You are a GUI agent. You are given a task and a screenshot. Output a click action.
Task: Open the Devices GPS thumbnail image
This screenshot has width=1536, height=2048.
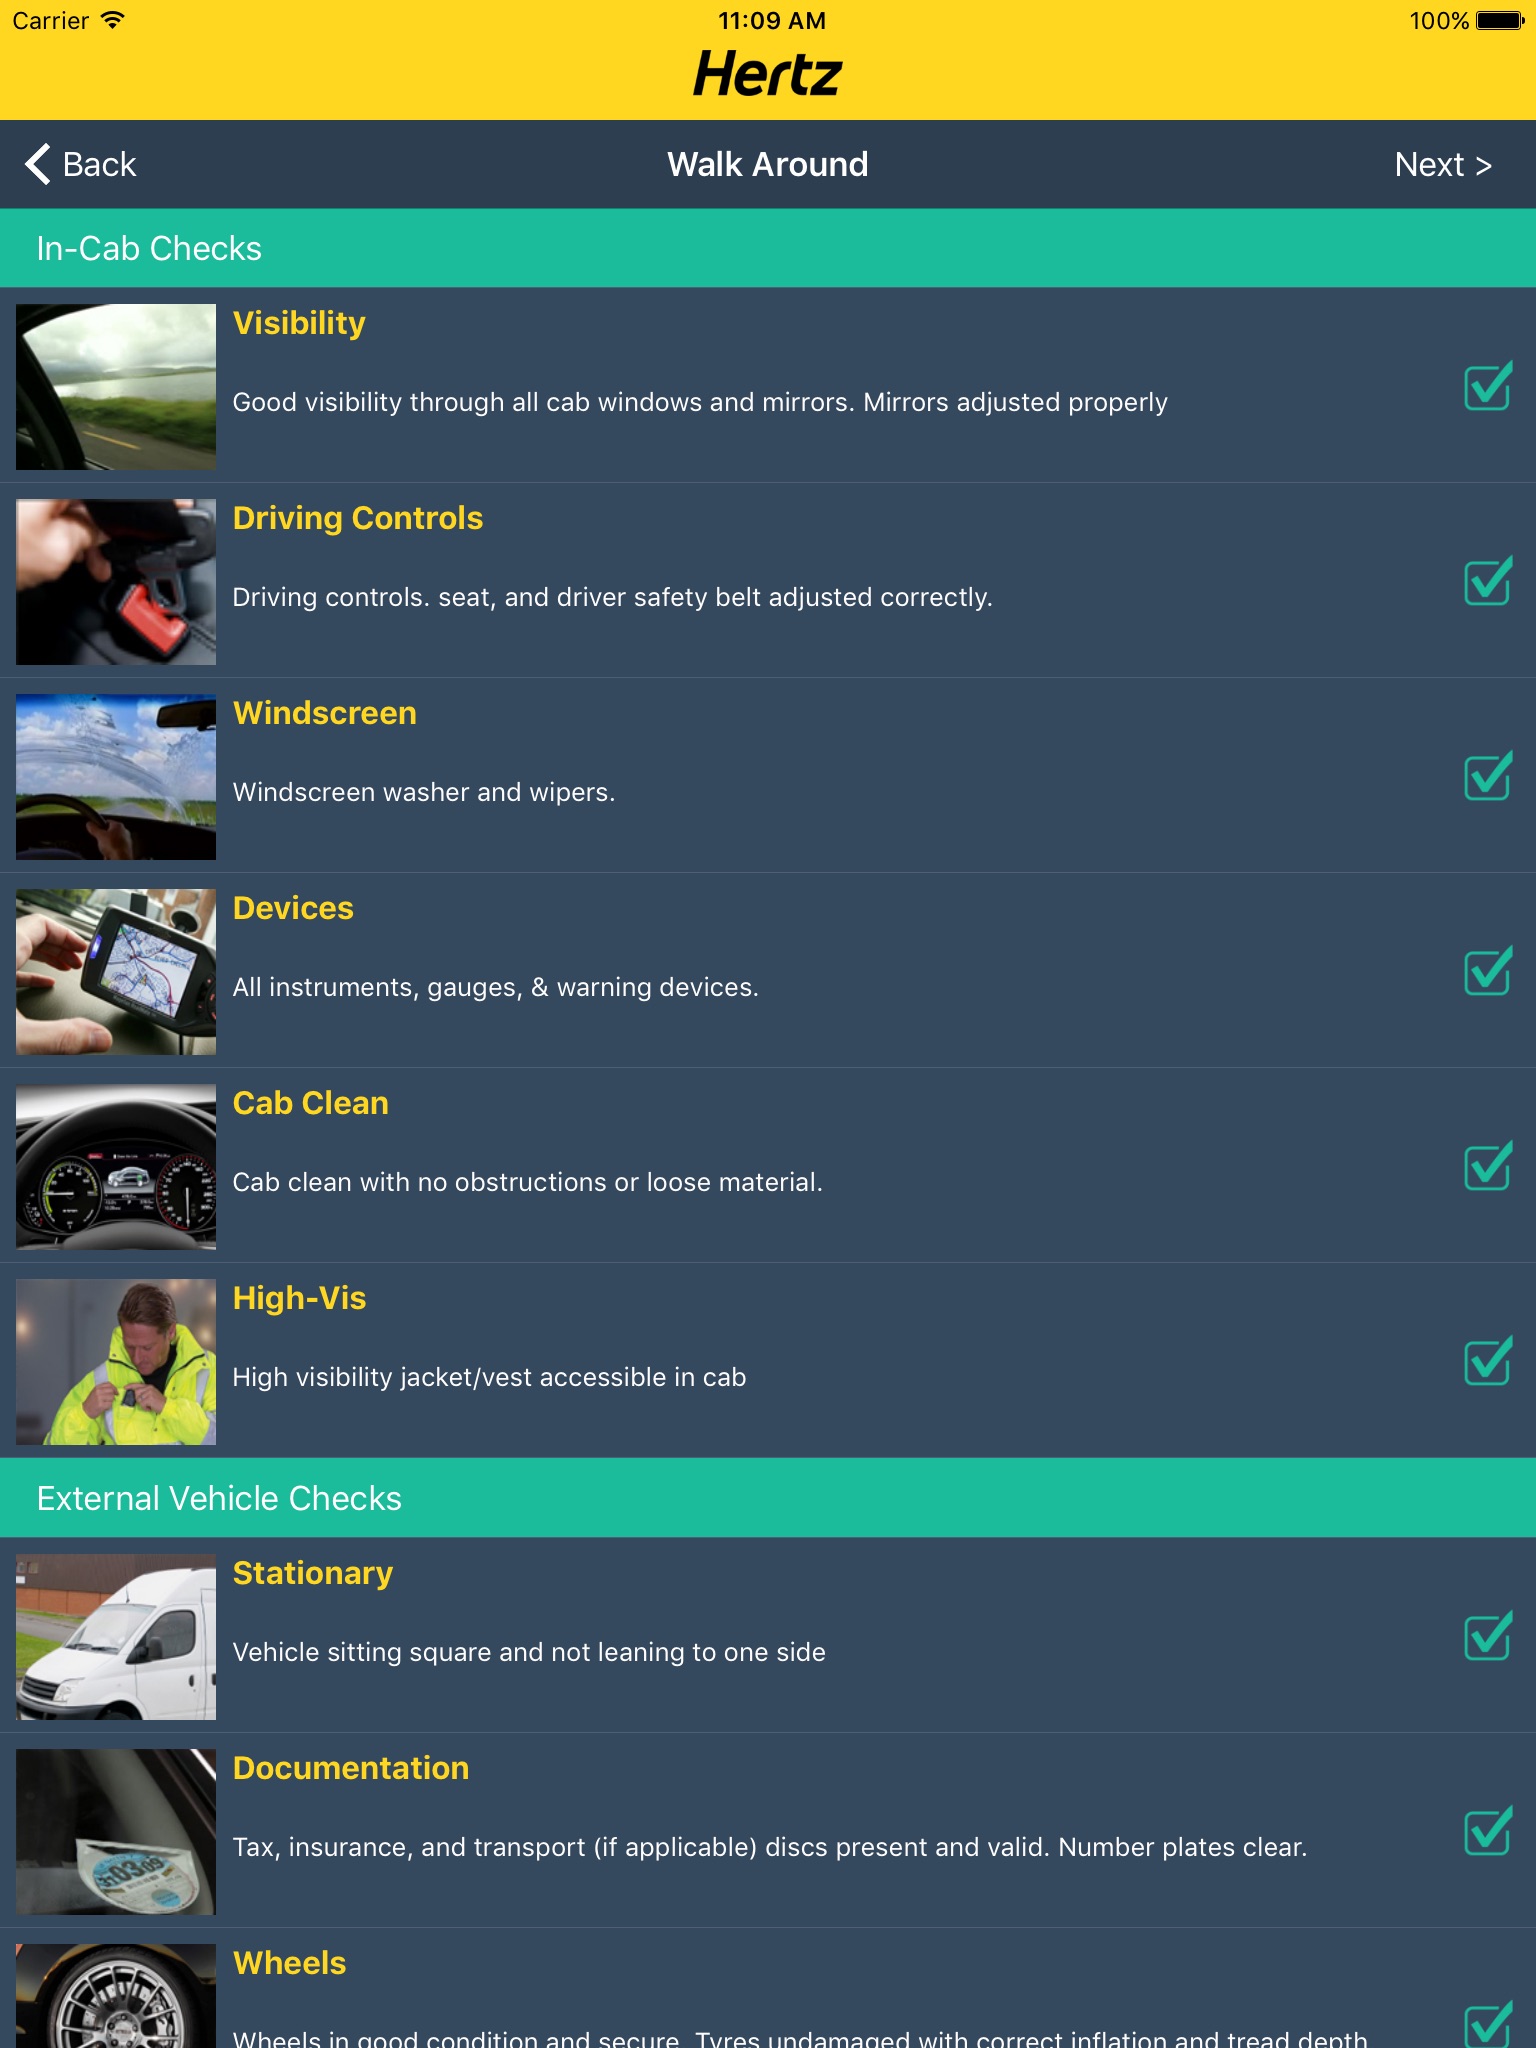pyautogui.click(x=116, y=972)
